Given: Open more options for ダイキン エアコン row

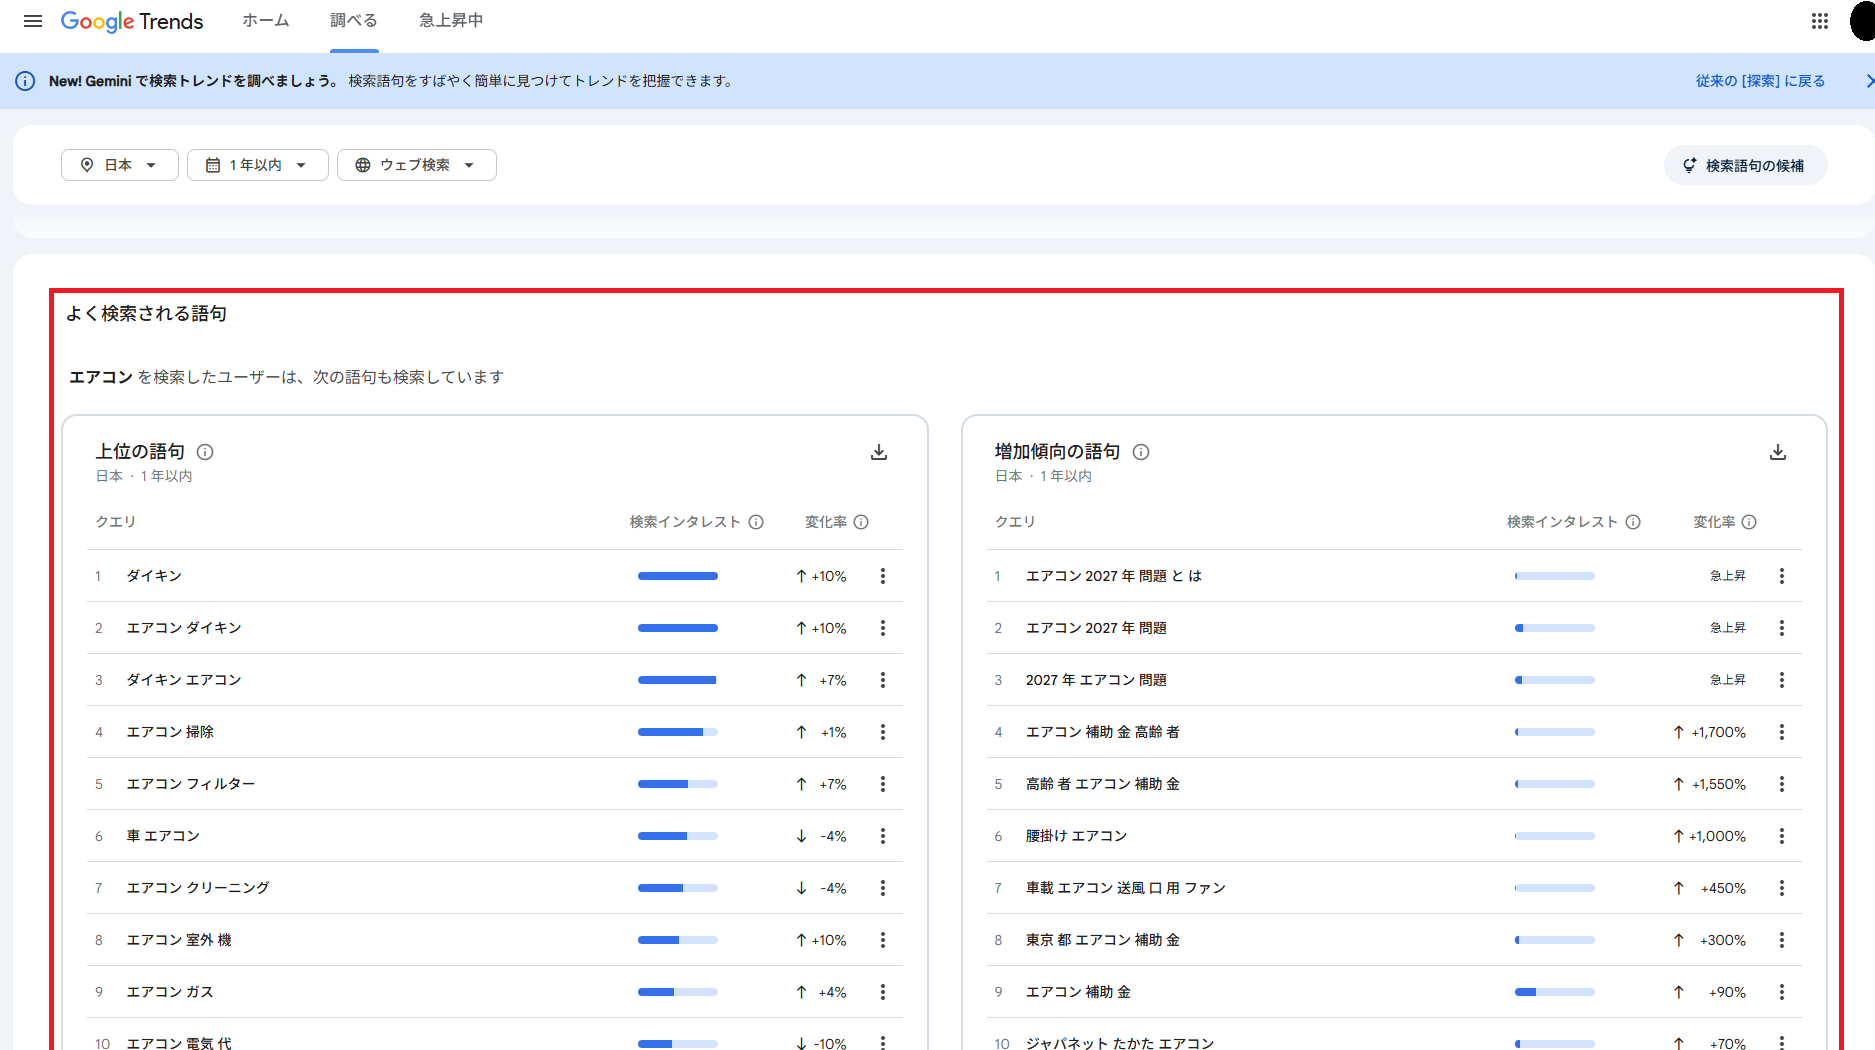Looking at the screenshot, I should (x=883, y=680).
